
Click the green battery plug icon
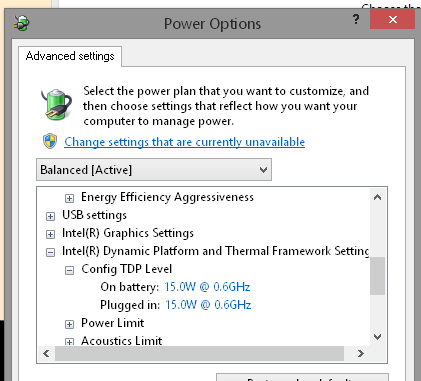(x=56, y=104)
